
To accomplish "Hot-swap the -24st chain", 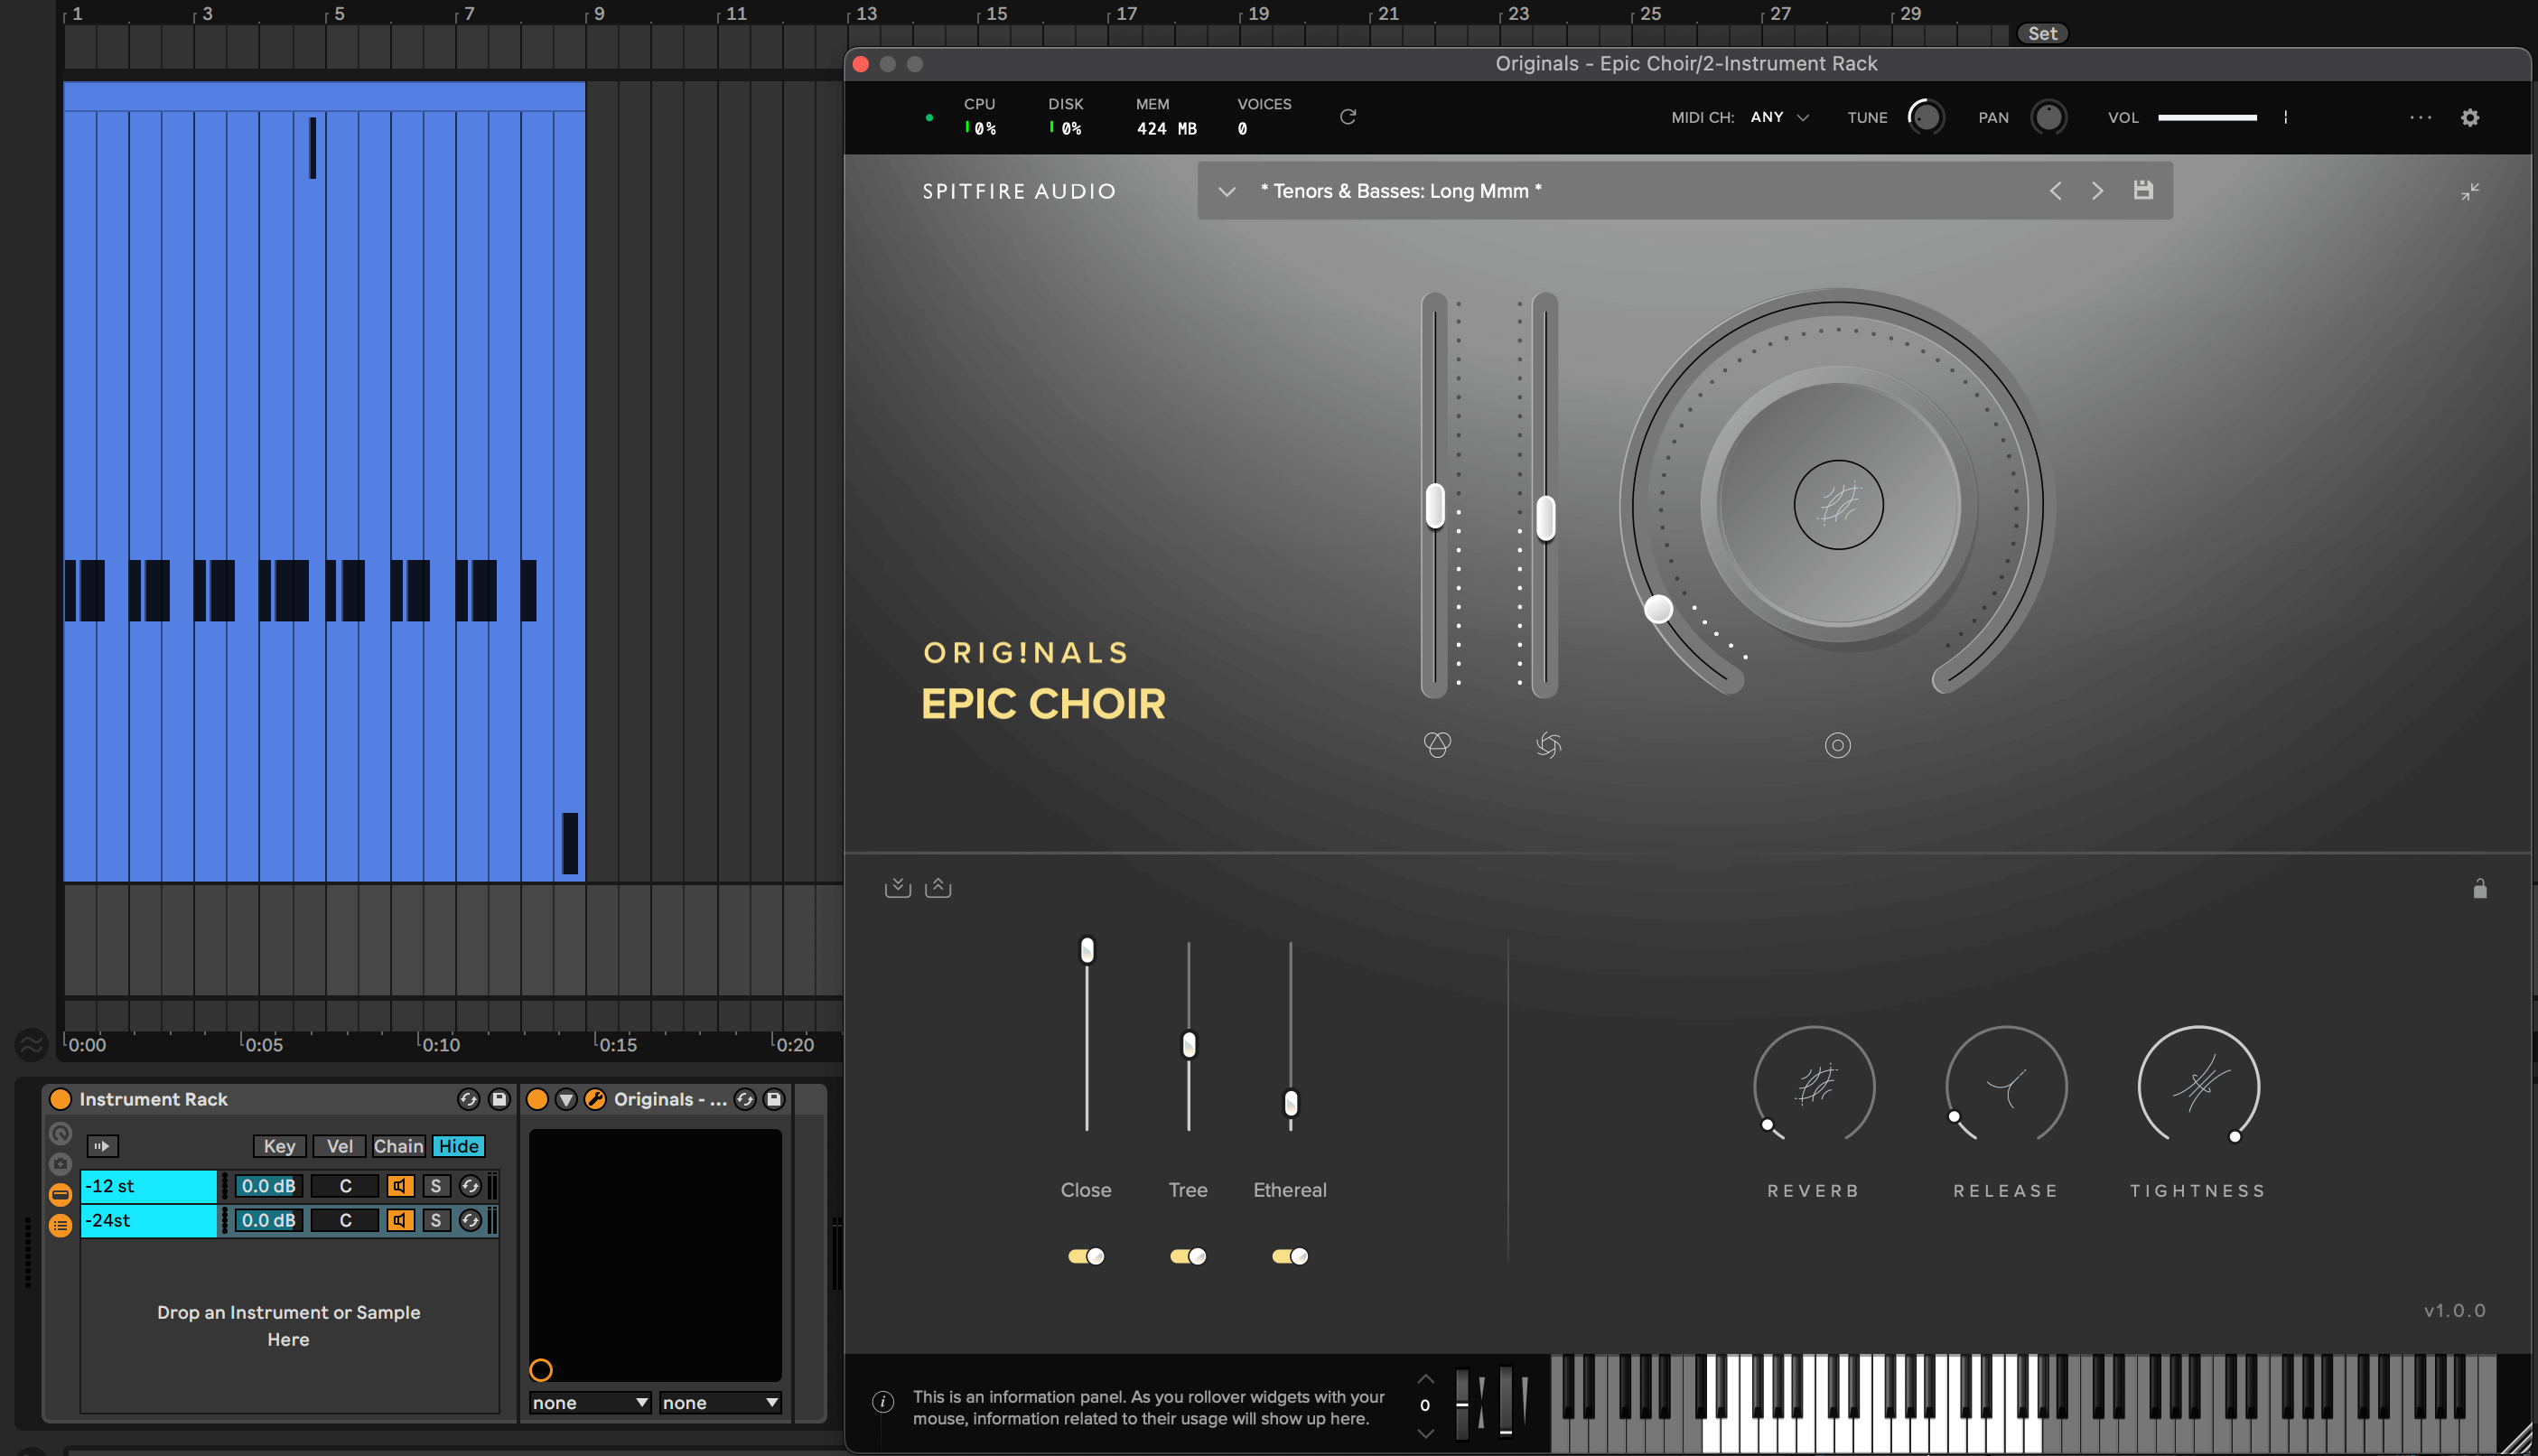I will click(469, 1220).
